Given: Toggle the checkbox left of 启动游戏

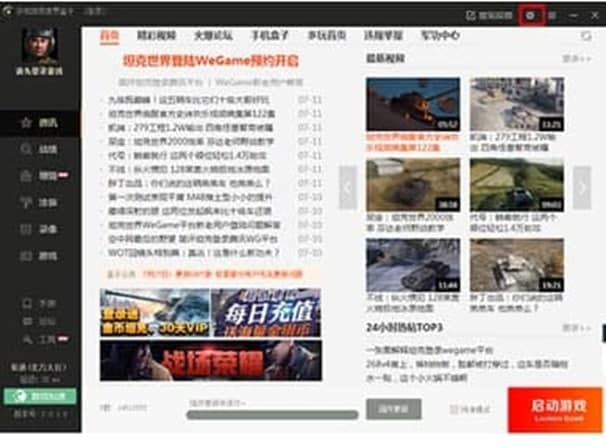Looking at the screenshot, I should coord(454,409).
